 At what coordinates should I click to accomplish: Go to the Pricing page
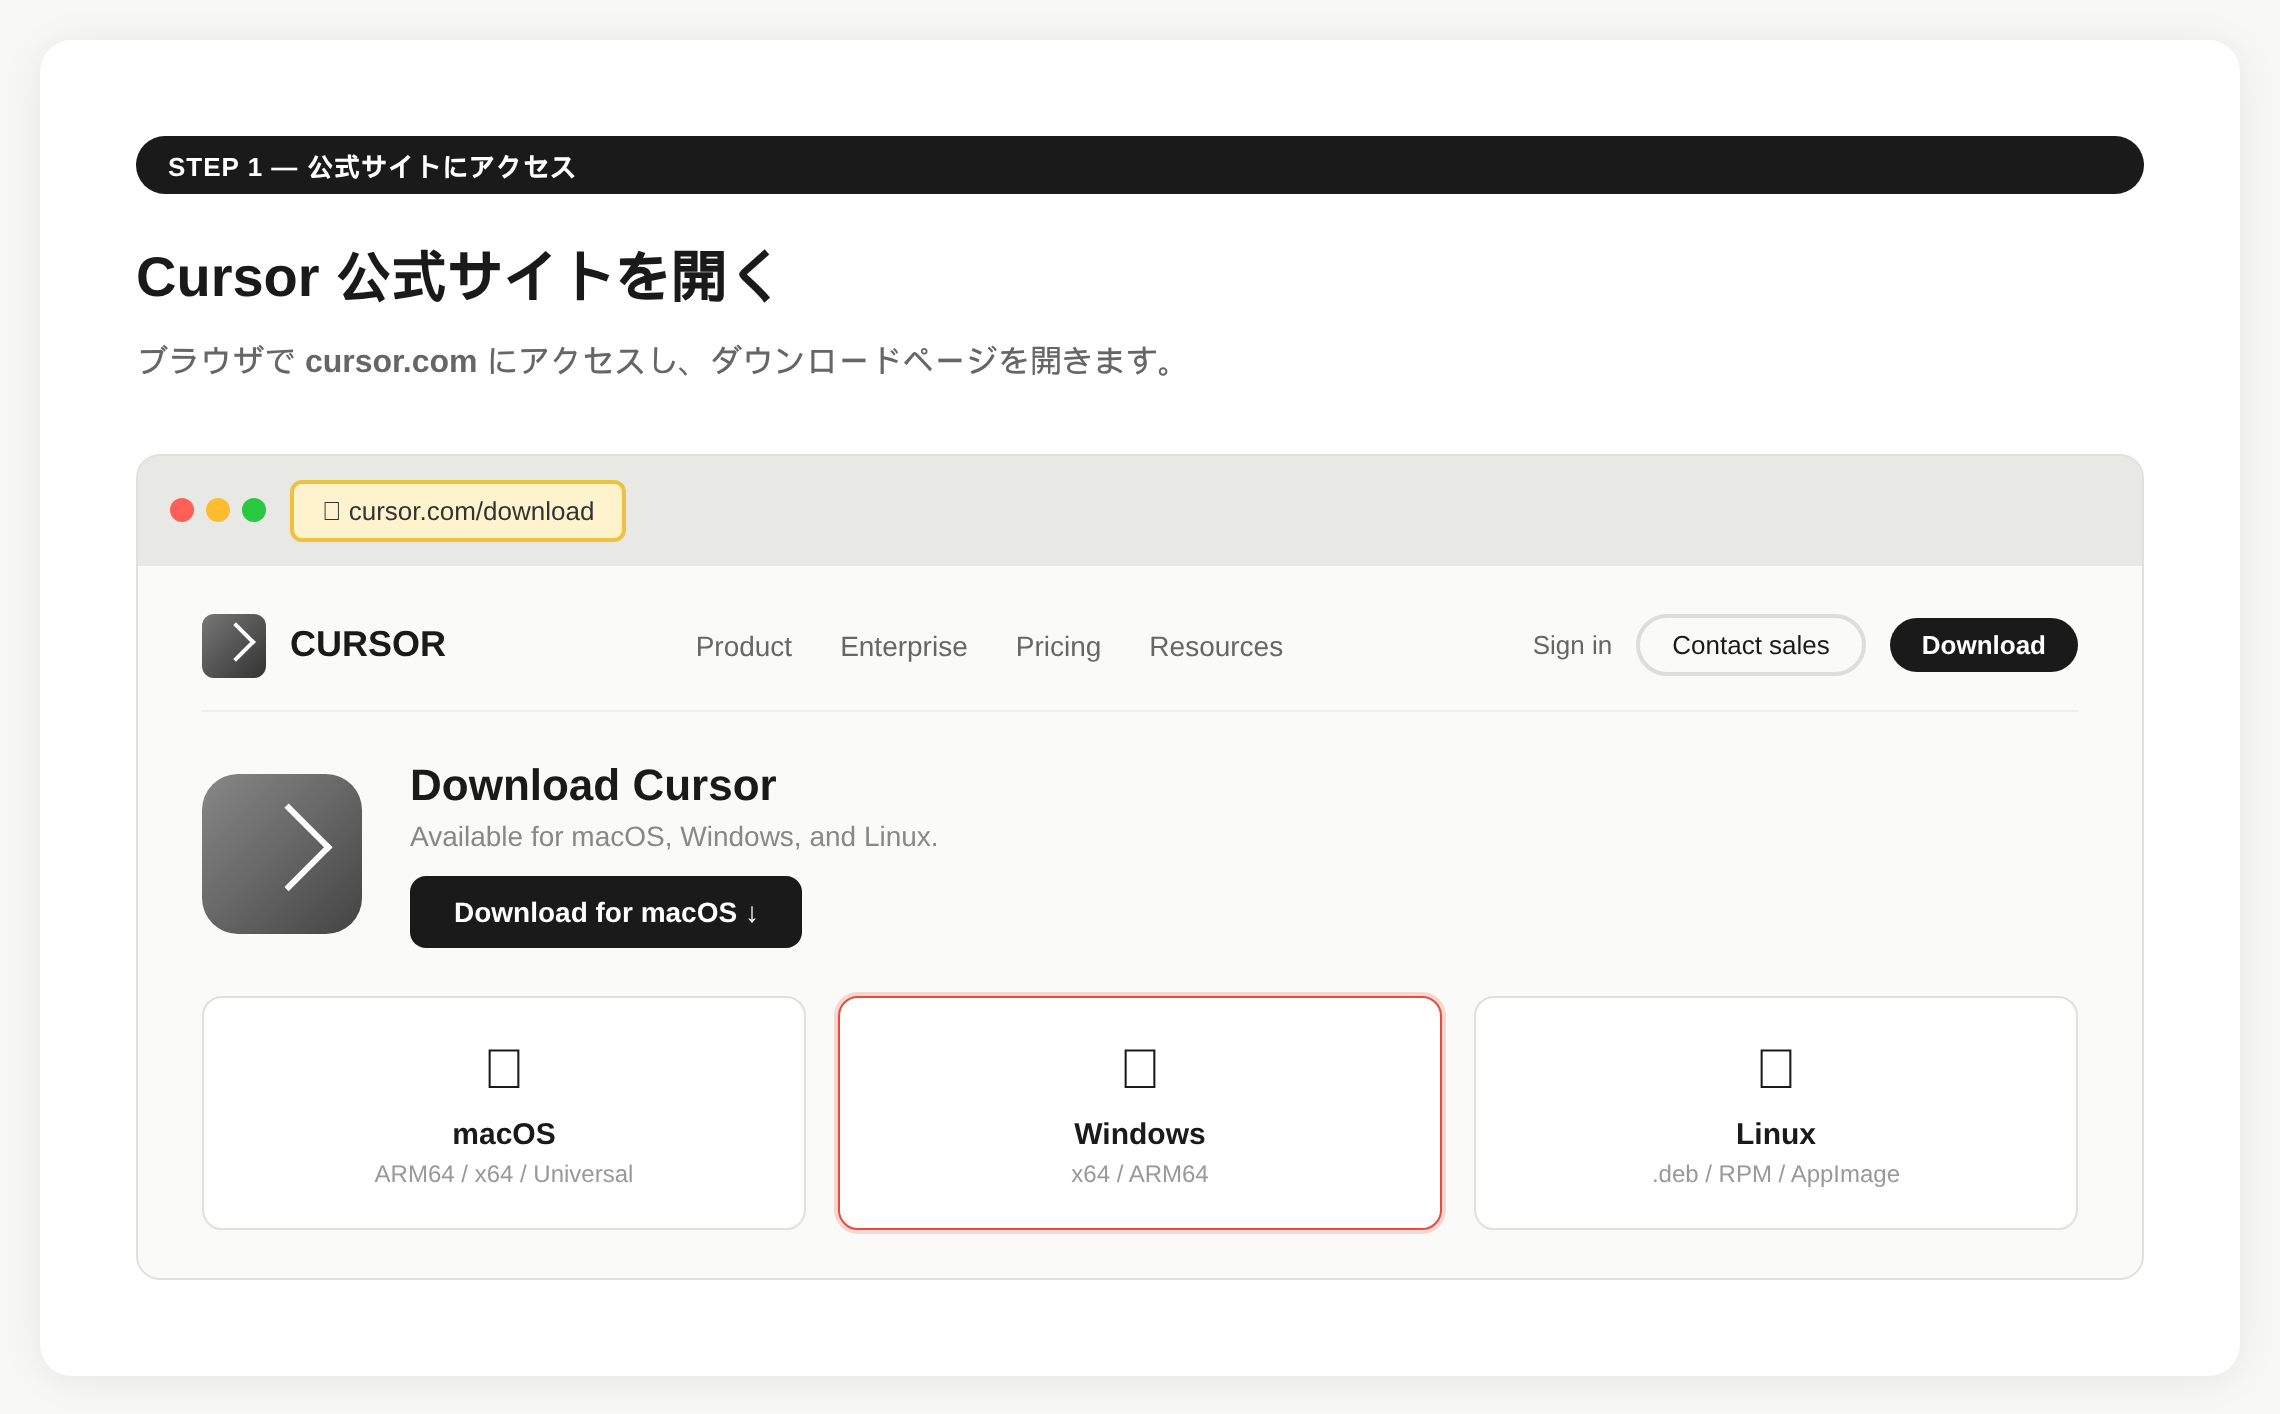[1058, 646]
